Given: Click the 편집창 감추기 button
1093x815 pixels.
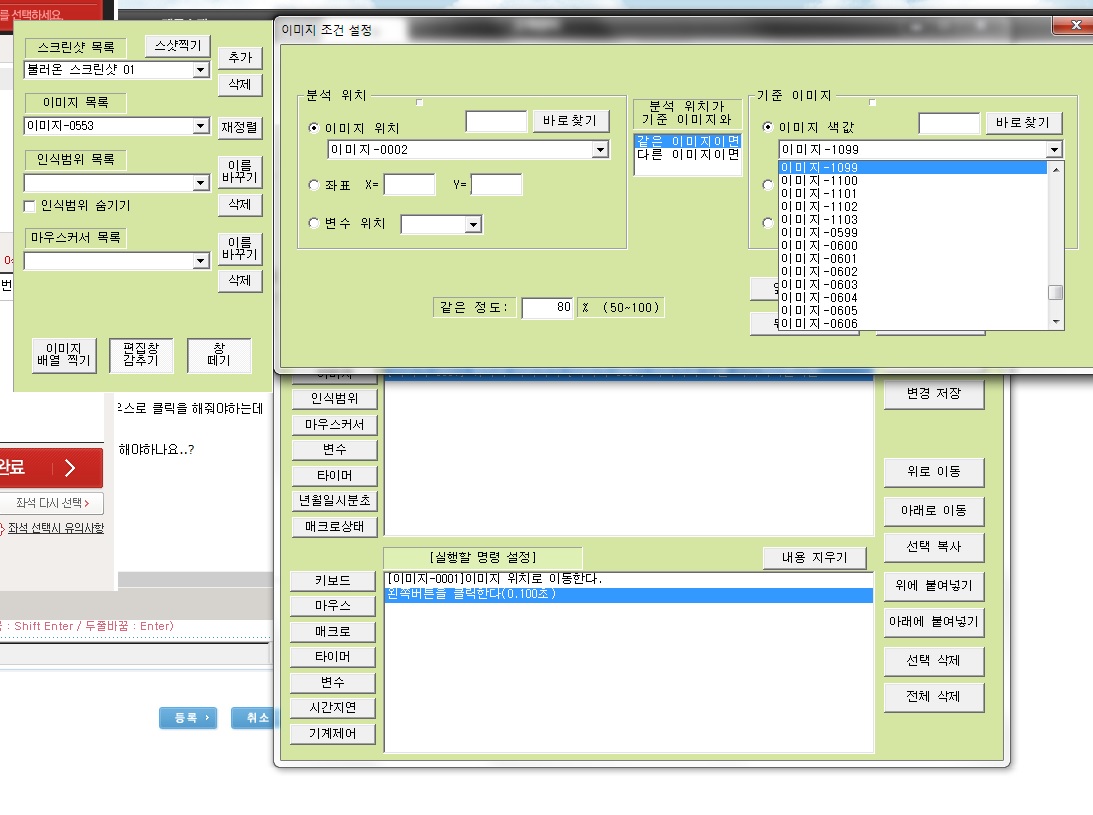Looking at the screenshot, I should click(141, 355).
